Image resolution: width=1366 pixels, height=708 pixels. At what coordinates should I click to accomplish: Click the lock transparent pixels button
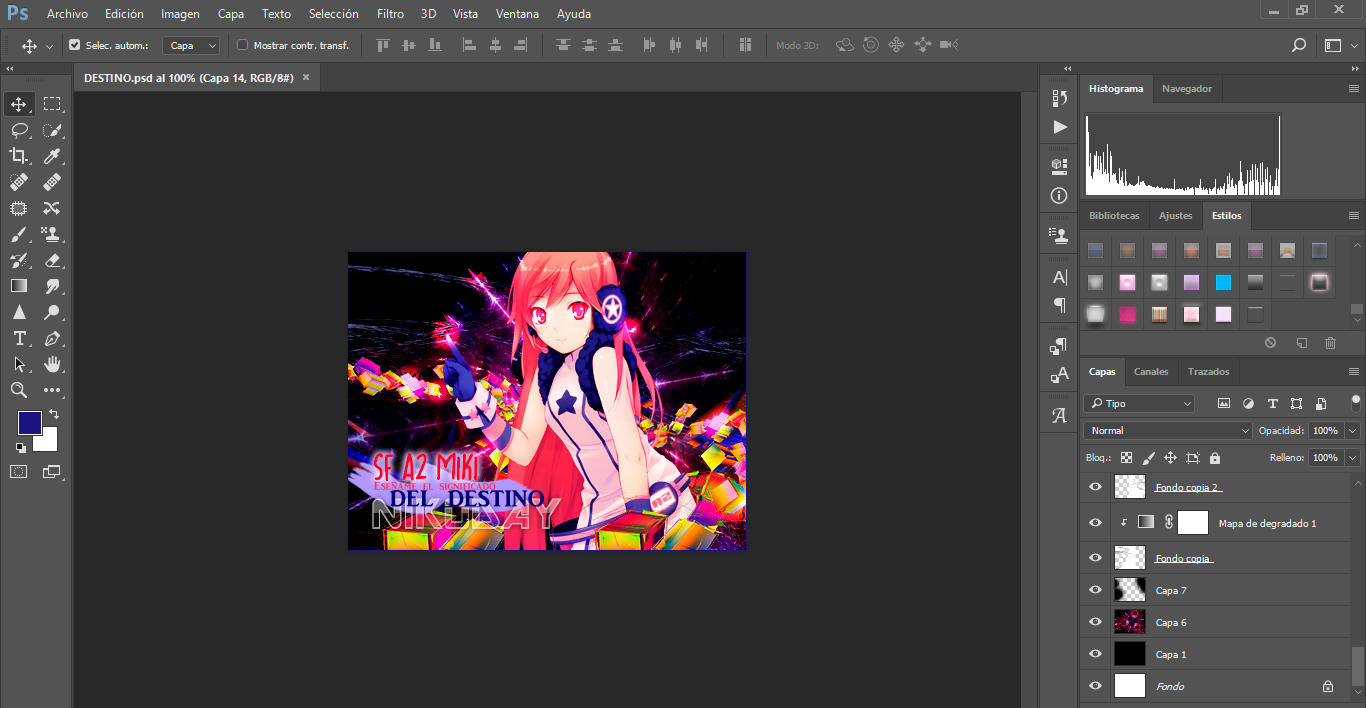point(1126,458)
